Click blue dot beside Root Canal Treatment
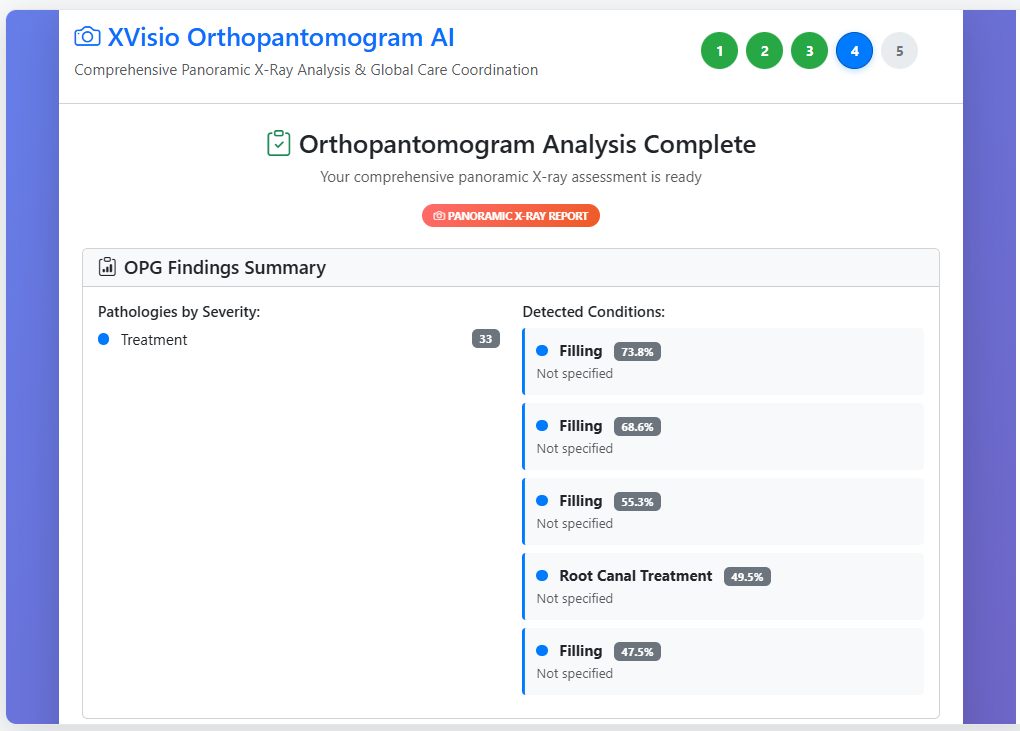The image size is (1020, 731). pos(542,576)
